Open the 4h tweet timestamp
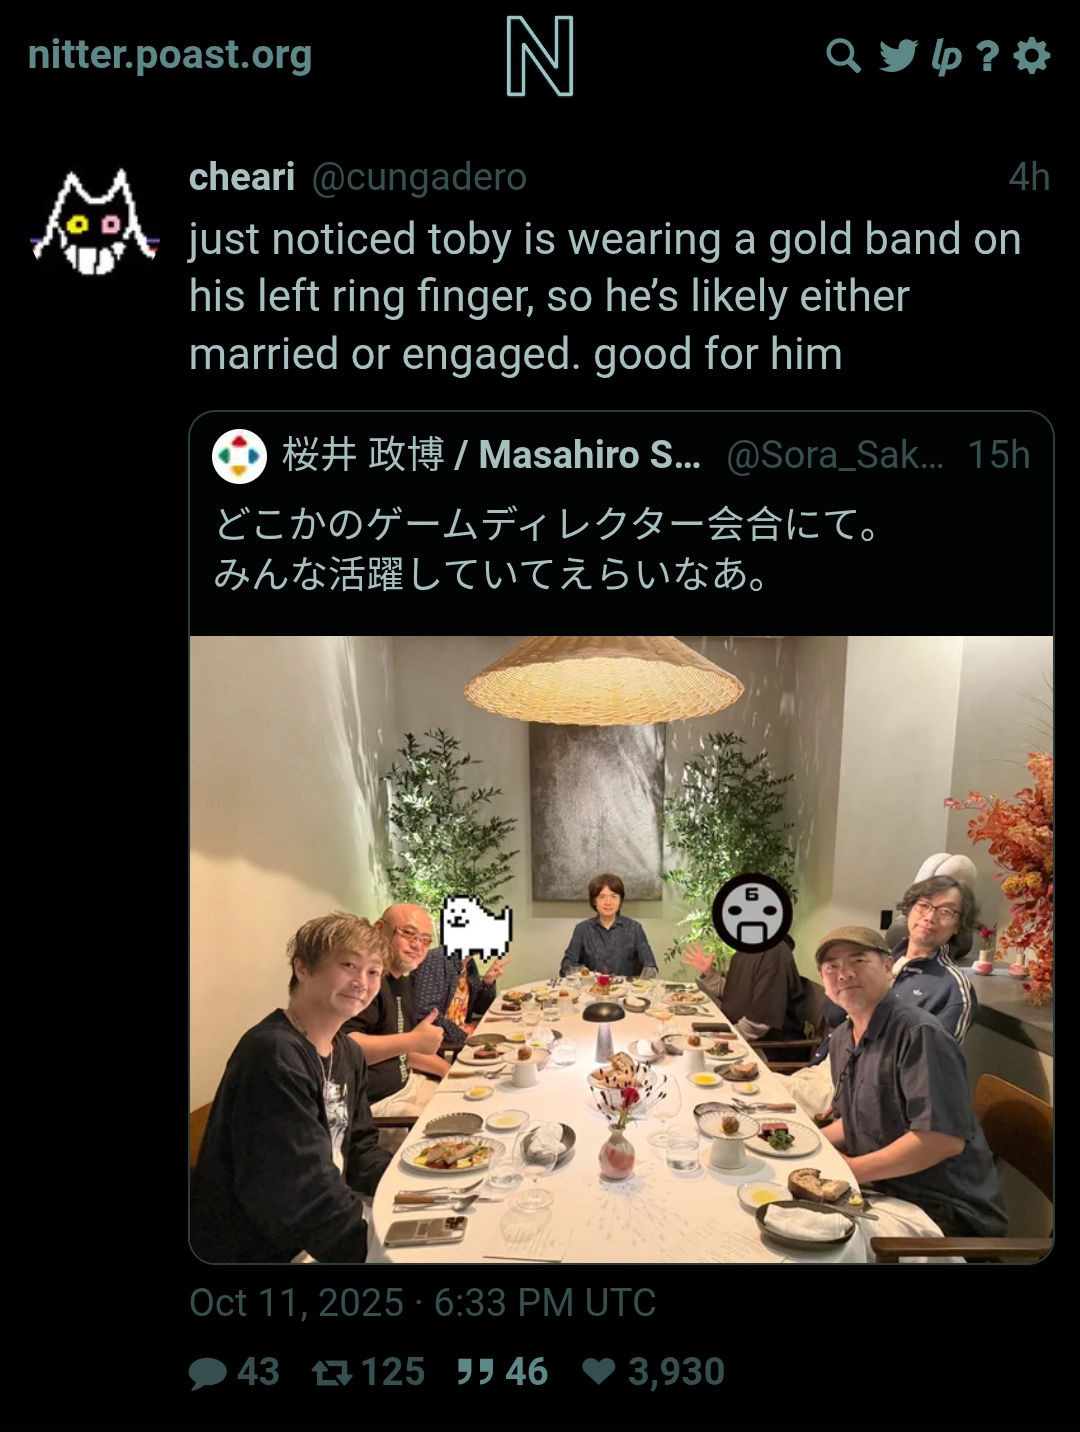The height and width of the screenshot is (1432, 1080). 1029,177
